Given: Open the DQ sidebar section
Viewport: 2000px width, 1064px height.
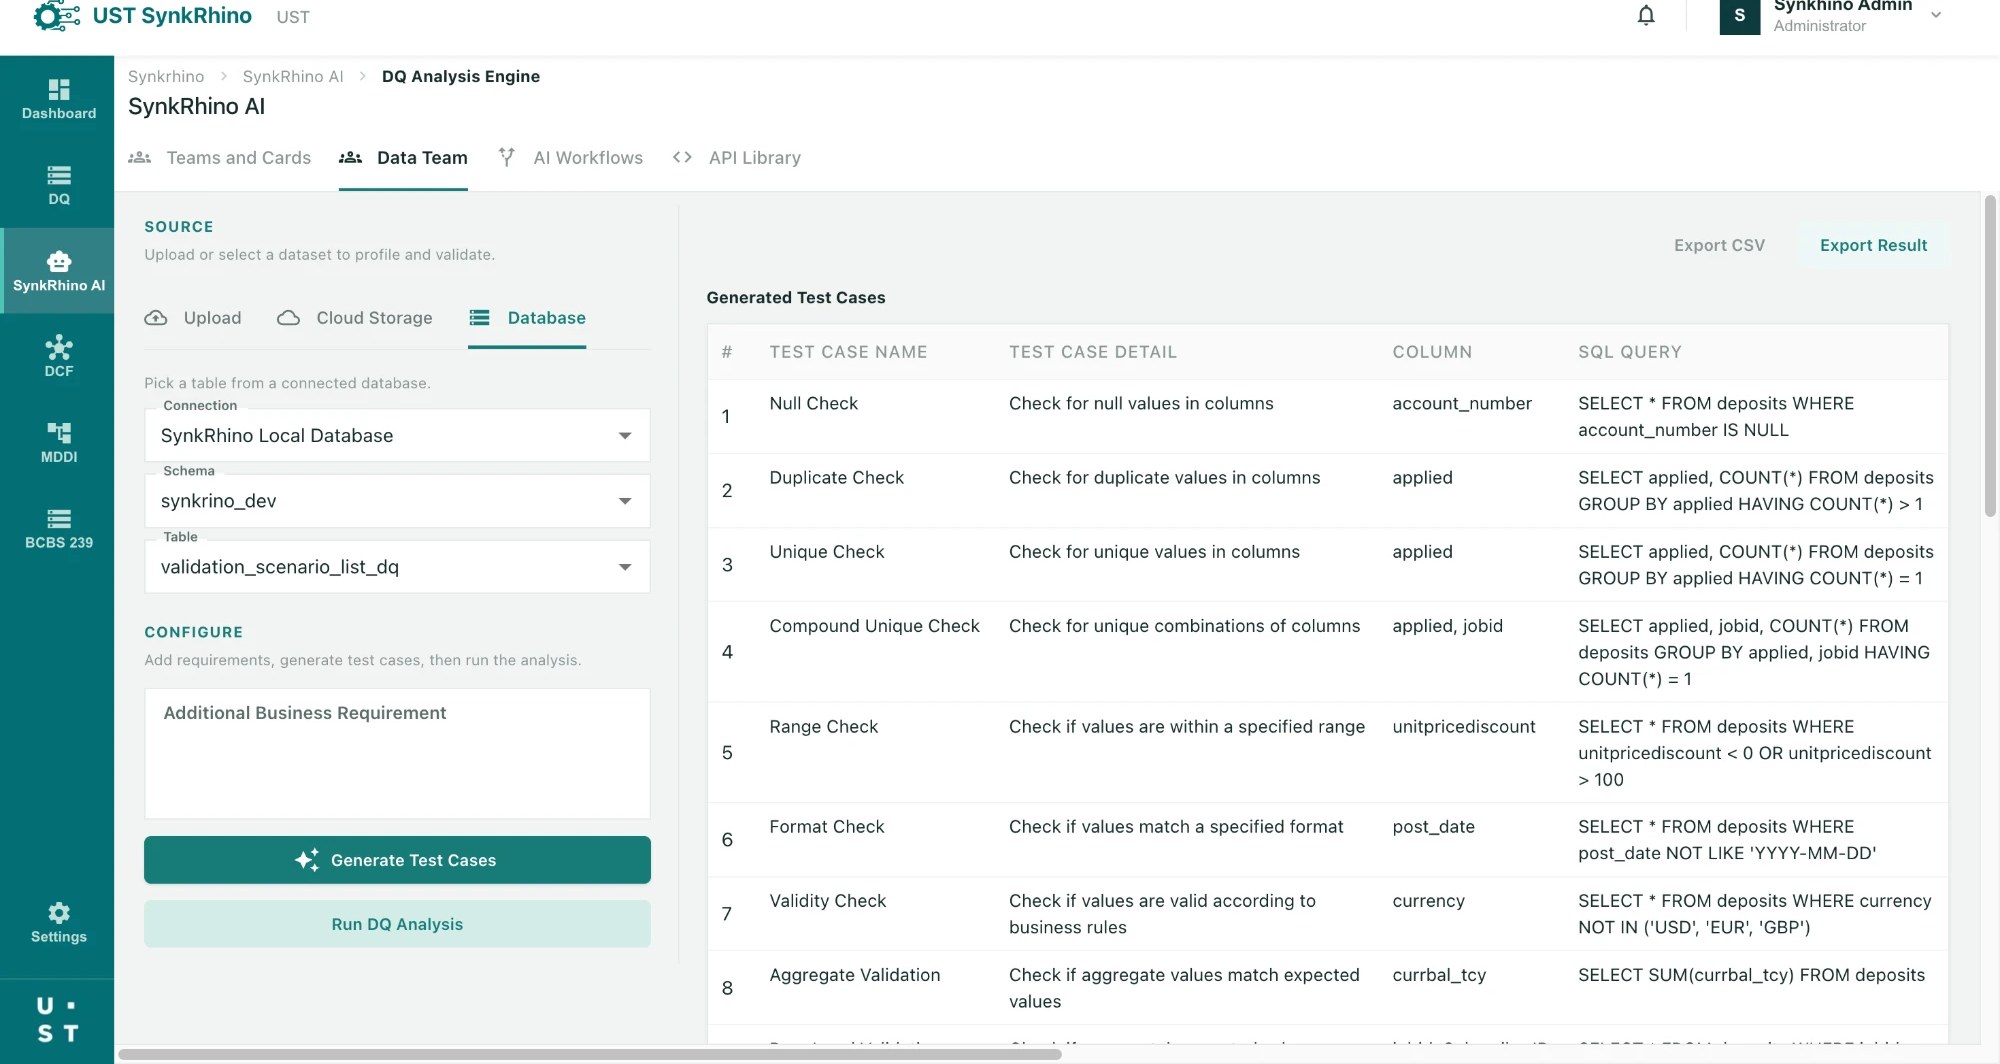Looking at the screenshot, I should [x=58, y=185].
